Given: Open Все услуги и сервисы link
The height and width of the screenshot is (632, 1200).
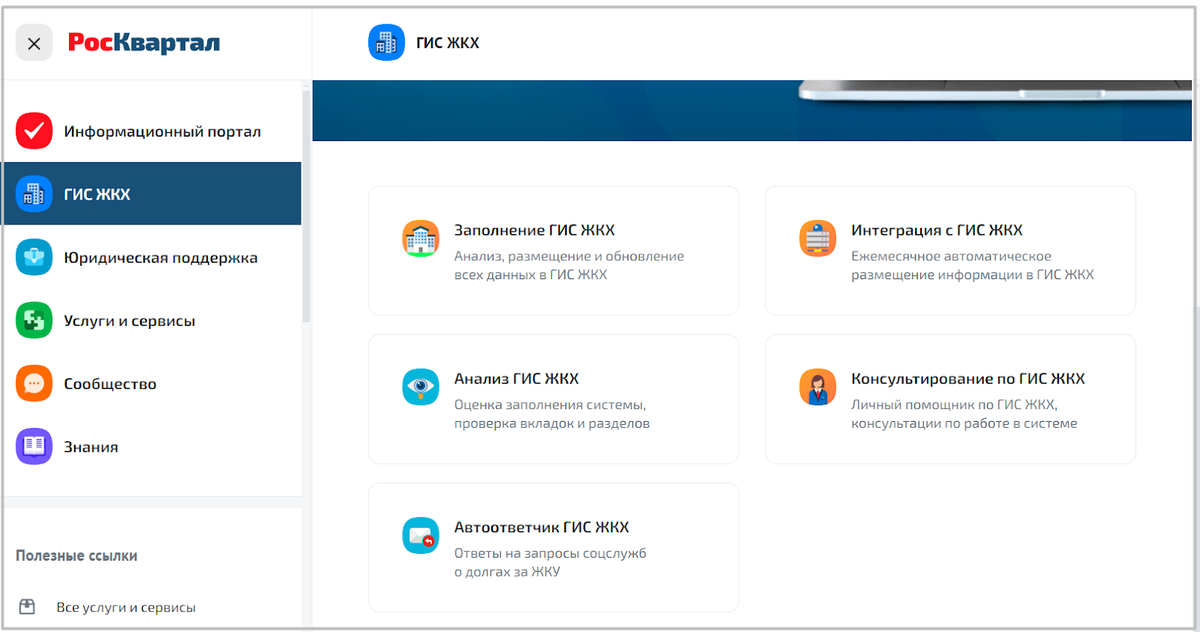Looking at the screenshot, I should click(126, 607).
